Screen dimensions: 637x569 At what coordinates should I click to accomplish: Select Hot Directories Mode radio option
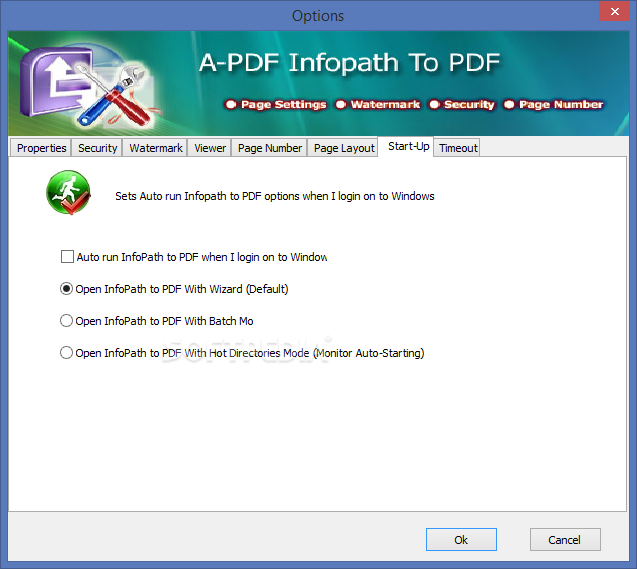(66, 353)
